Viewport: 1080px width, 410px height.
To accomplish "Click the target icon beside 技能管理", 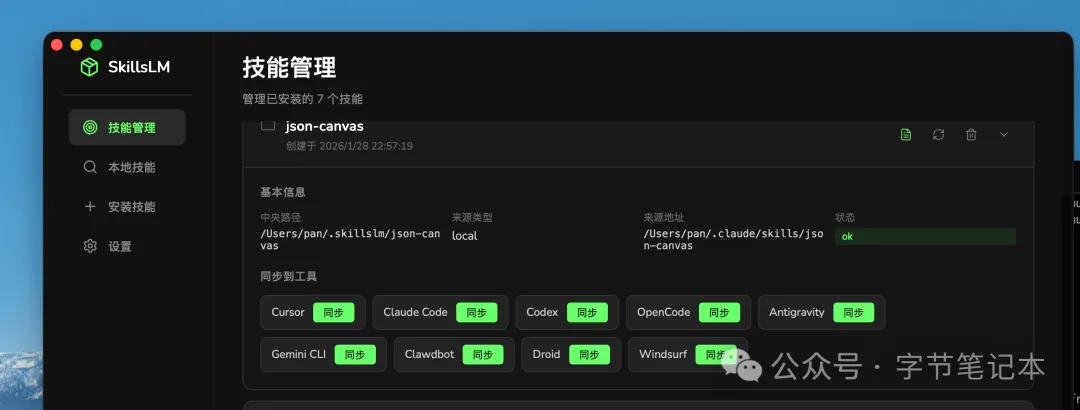I will click(x=90, y=128).
